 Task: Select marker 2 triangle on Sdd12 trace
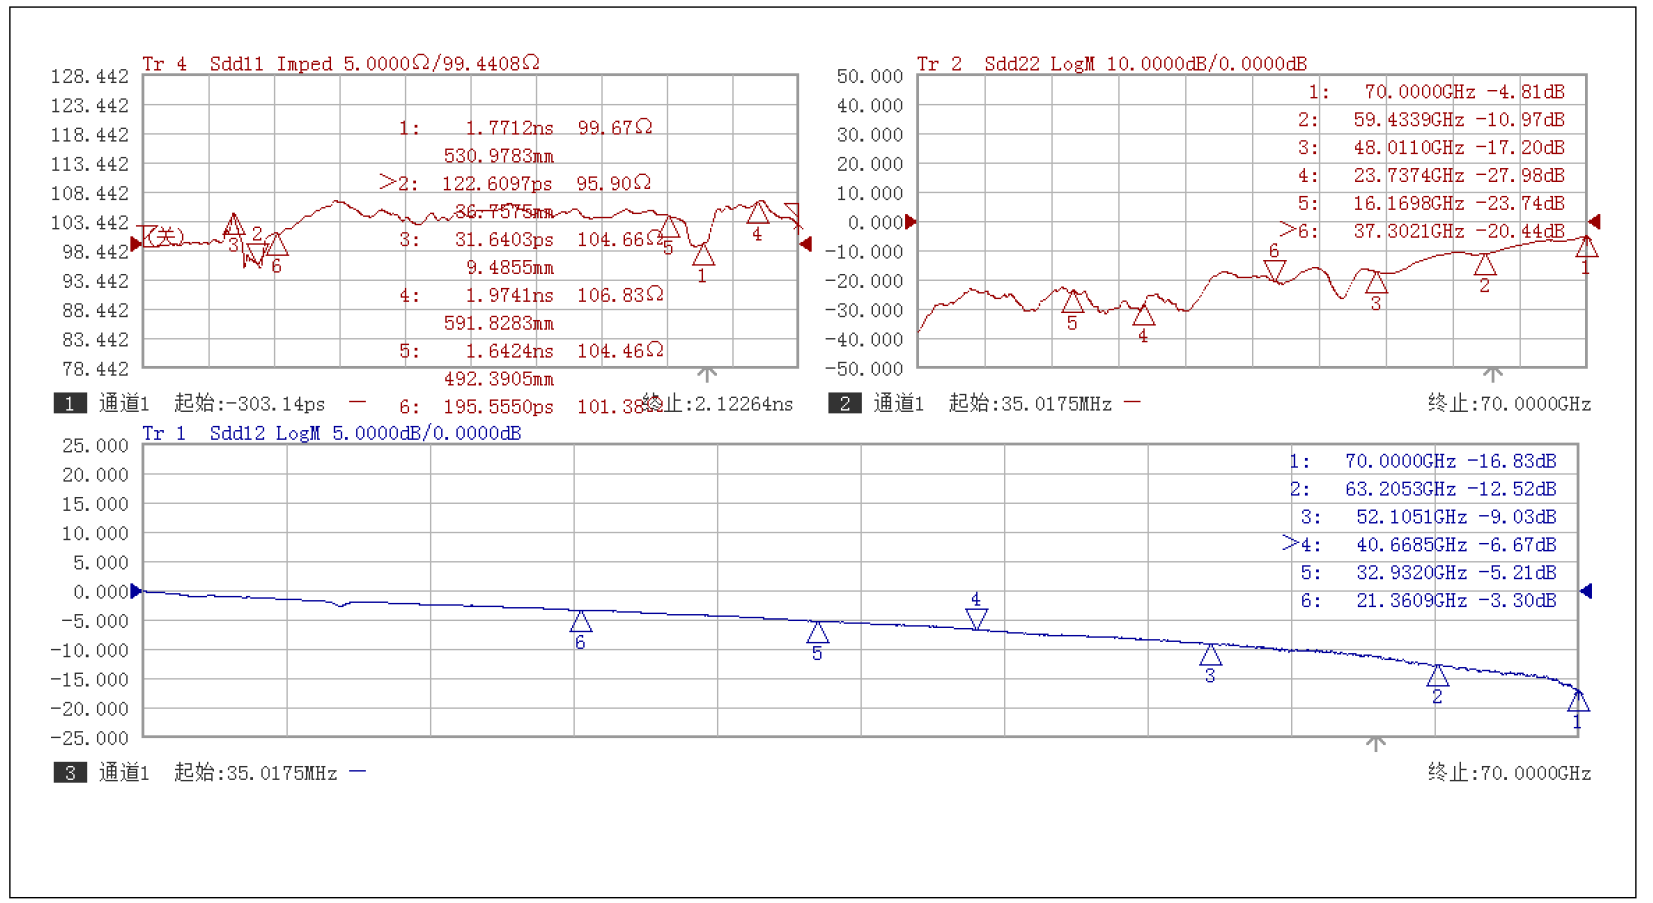tap(1437, 676)
